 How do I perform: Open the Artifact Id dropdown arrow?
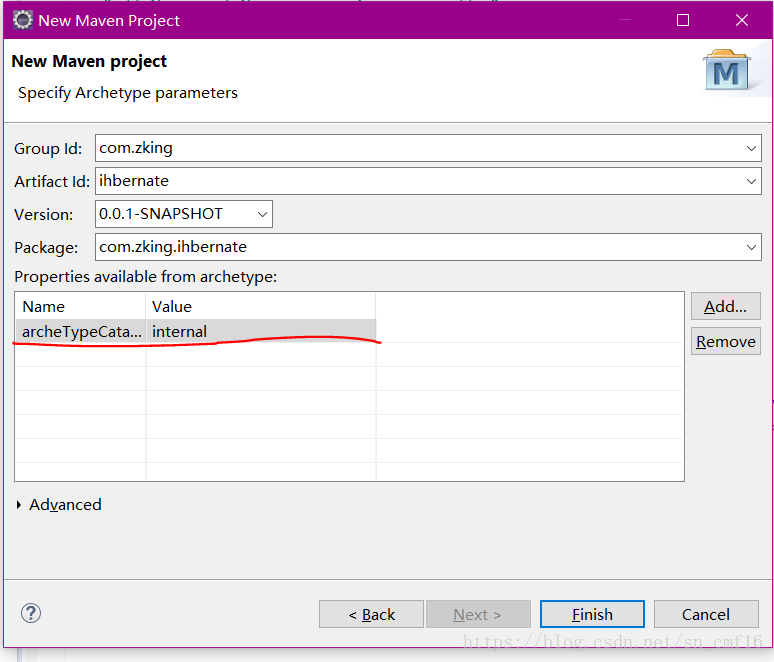click(x=751, y=181)
